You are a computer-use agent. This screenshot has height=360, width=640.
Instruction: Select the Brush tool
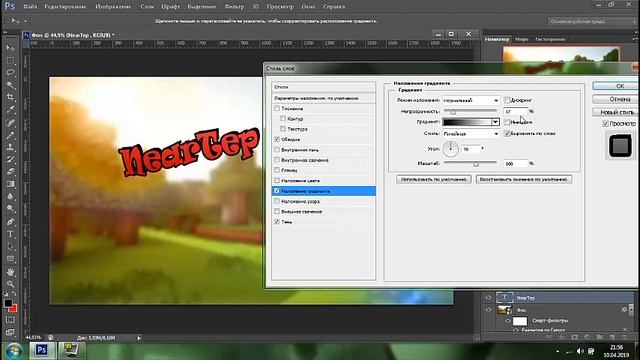coord(10,135)
